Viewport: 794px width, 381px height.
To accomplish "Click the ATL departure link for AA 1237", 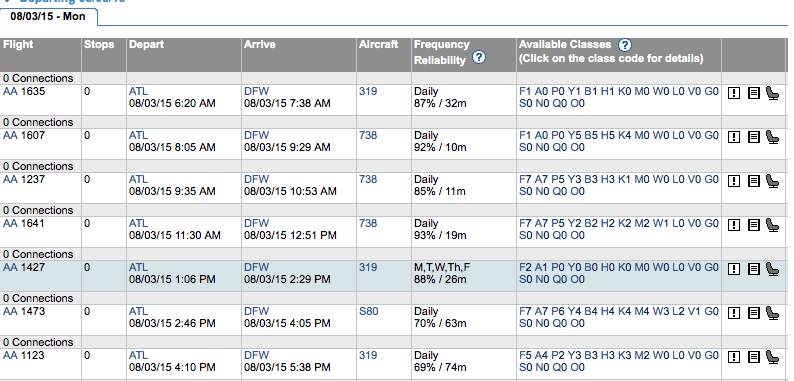I will [138, 180].
